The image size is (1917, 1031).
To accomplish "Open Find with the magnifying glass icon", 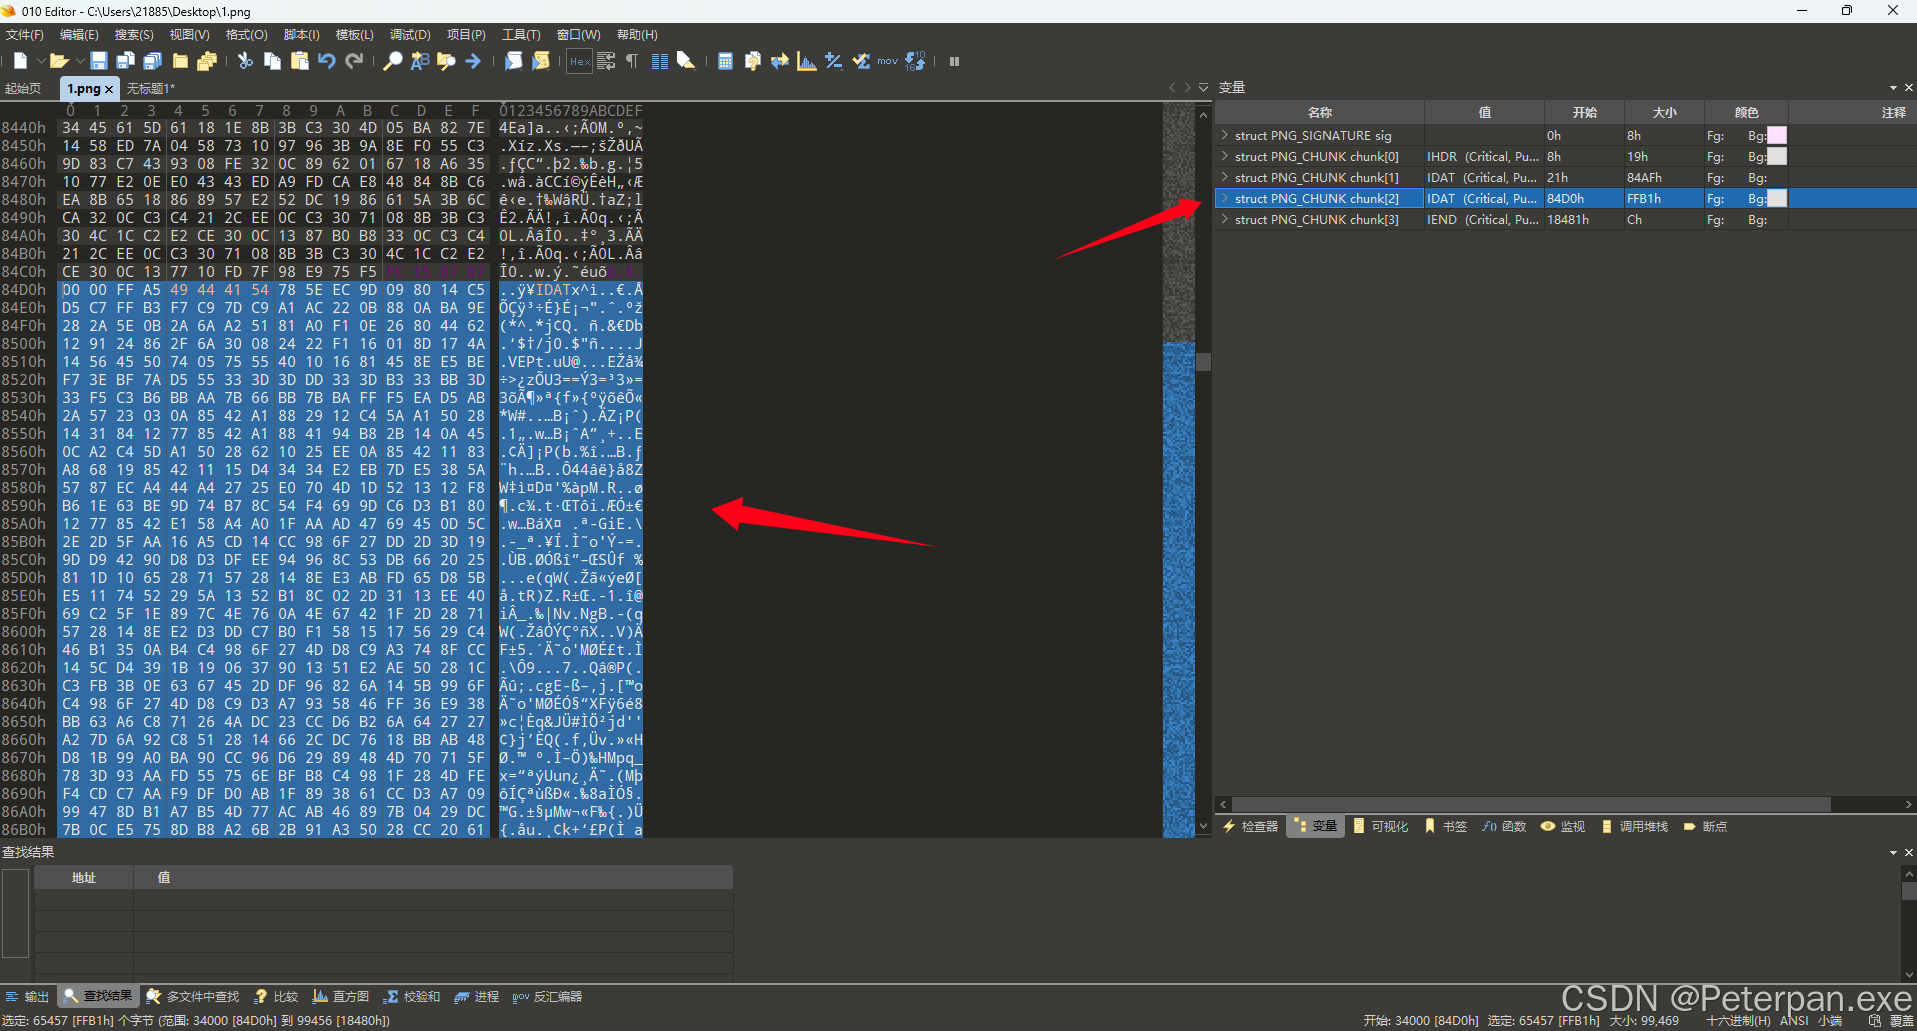I will [x=393, y=61].
